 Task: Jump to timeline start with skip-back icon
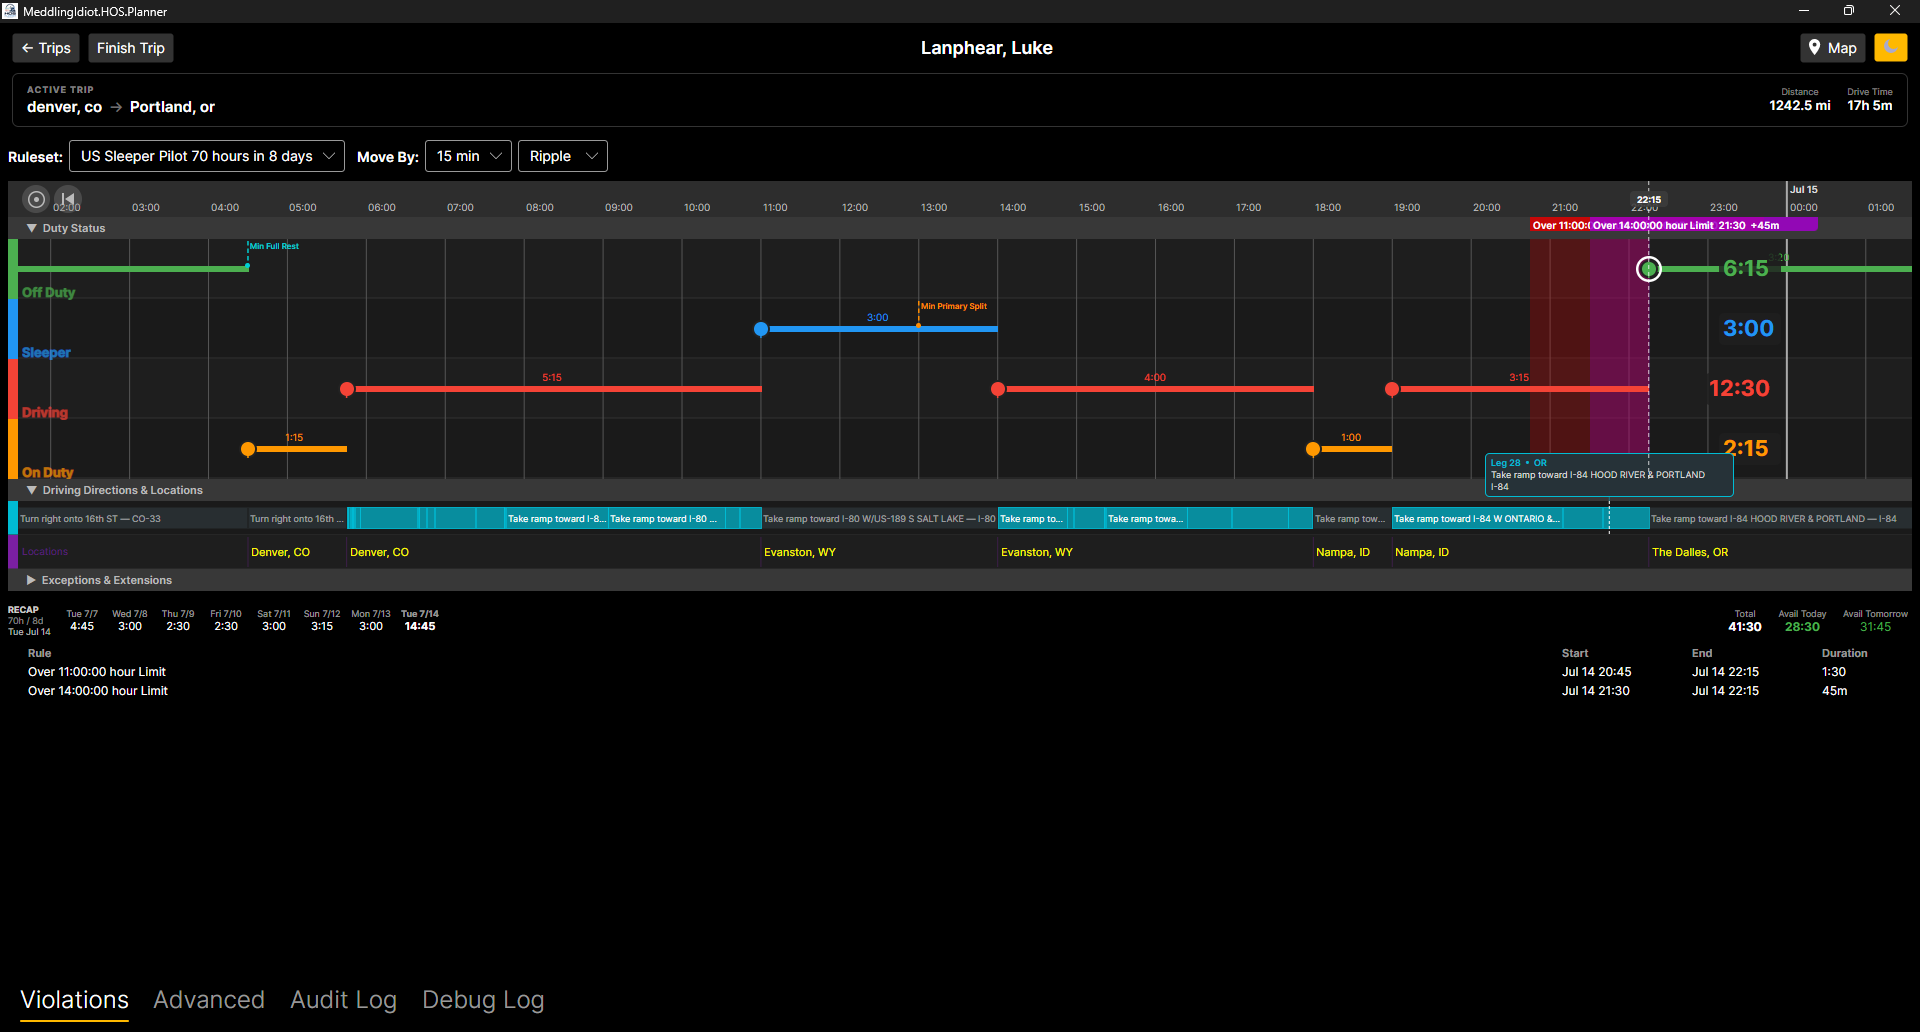[67, 199]
